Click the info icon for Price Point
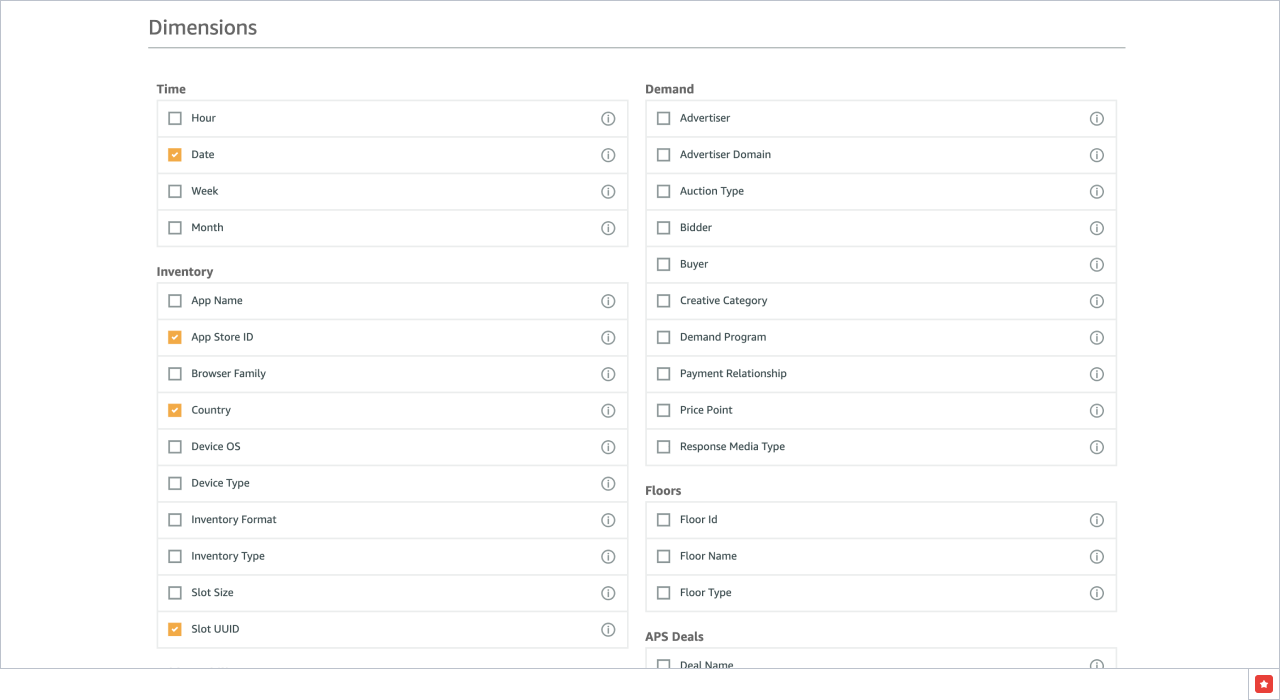The width and height of the screenshot is (1280, 700). click(1096, 411)
